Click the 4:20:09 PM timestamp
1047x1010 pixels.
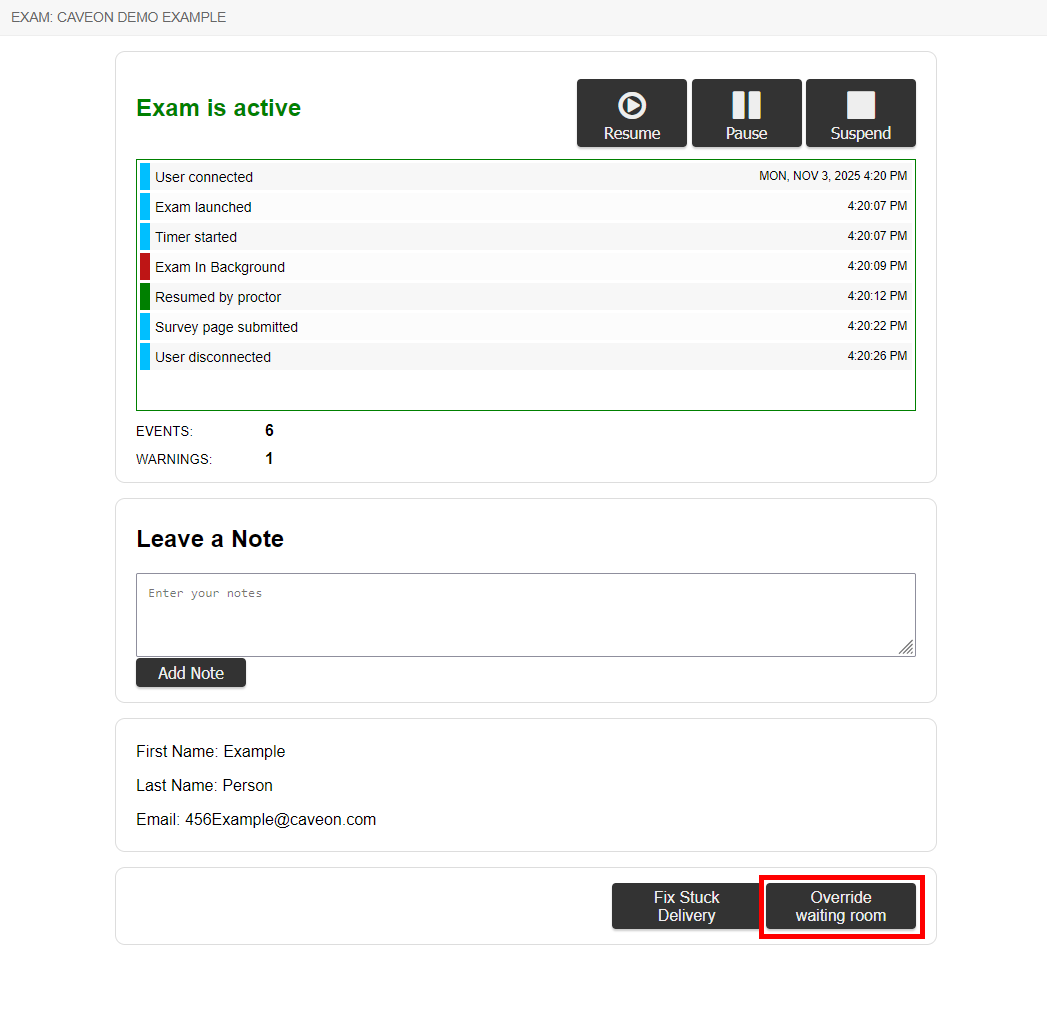click(877, 266)
